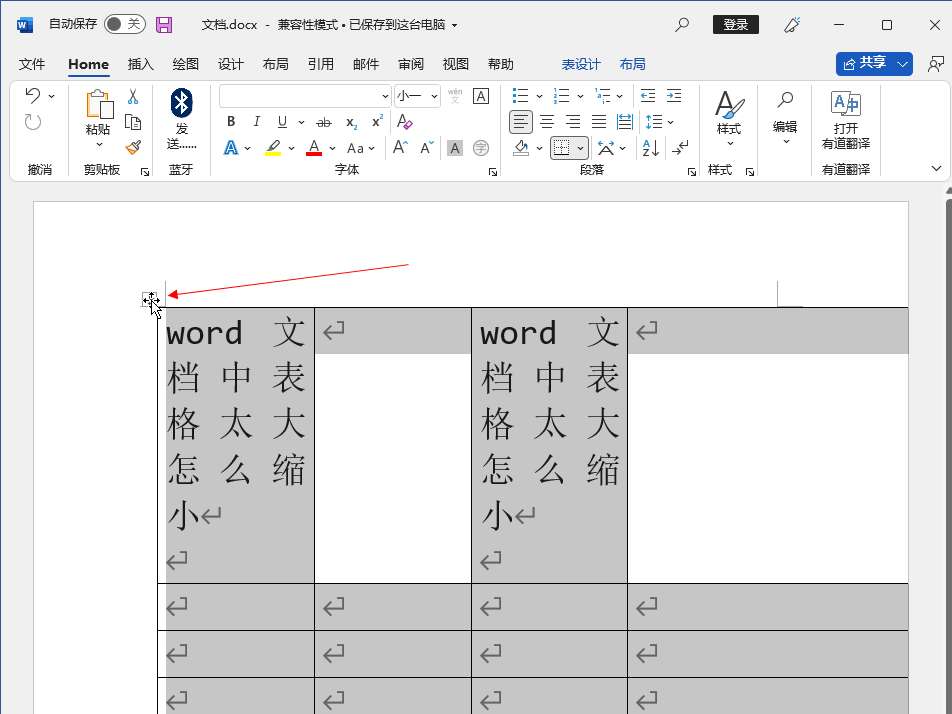952x714 pixels.
Task: Select the Format Painter brush
Action: tap(133, 148)
